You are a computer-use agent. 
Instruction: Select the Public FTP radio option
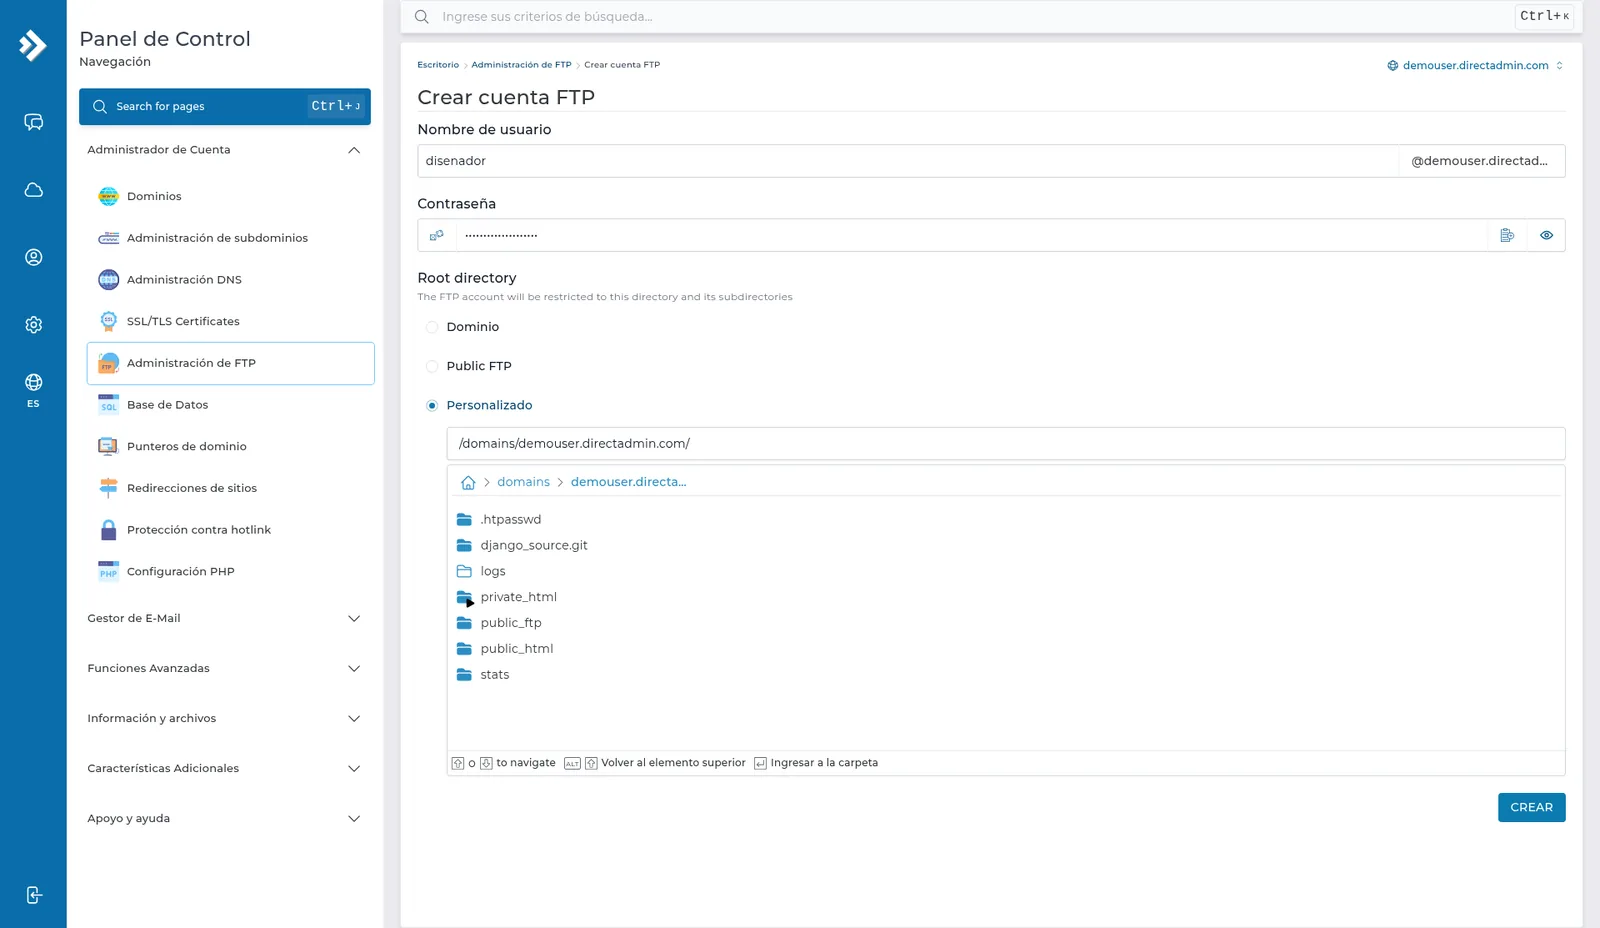[x=432, y=366]
